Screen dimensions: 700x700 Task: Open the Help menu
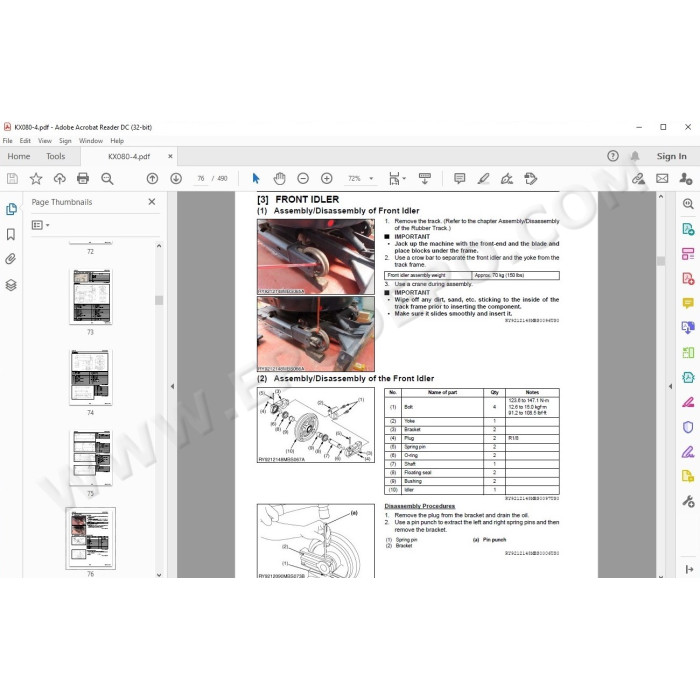tap(117, 141)
